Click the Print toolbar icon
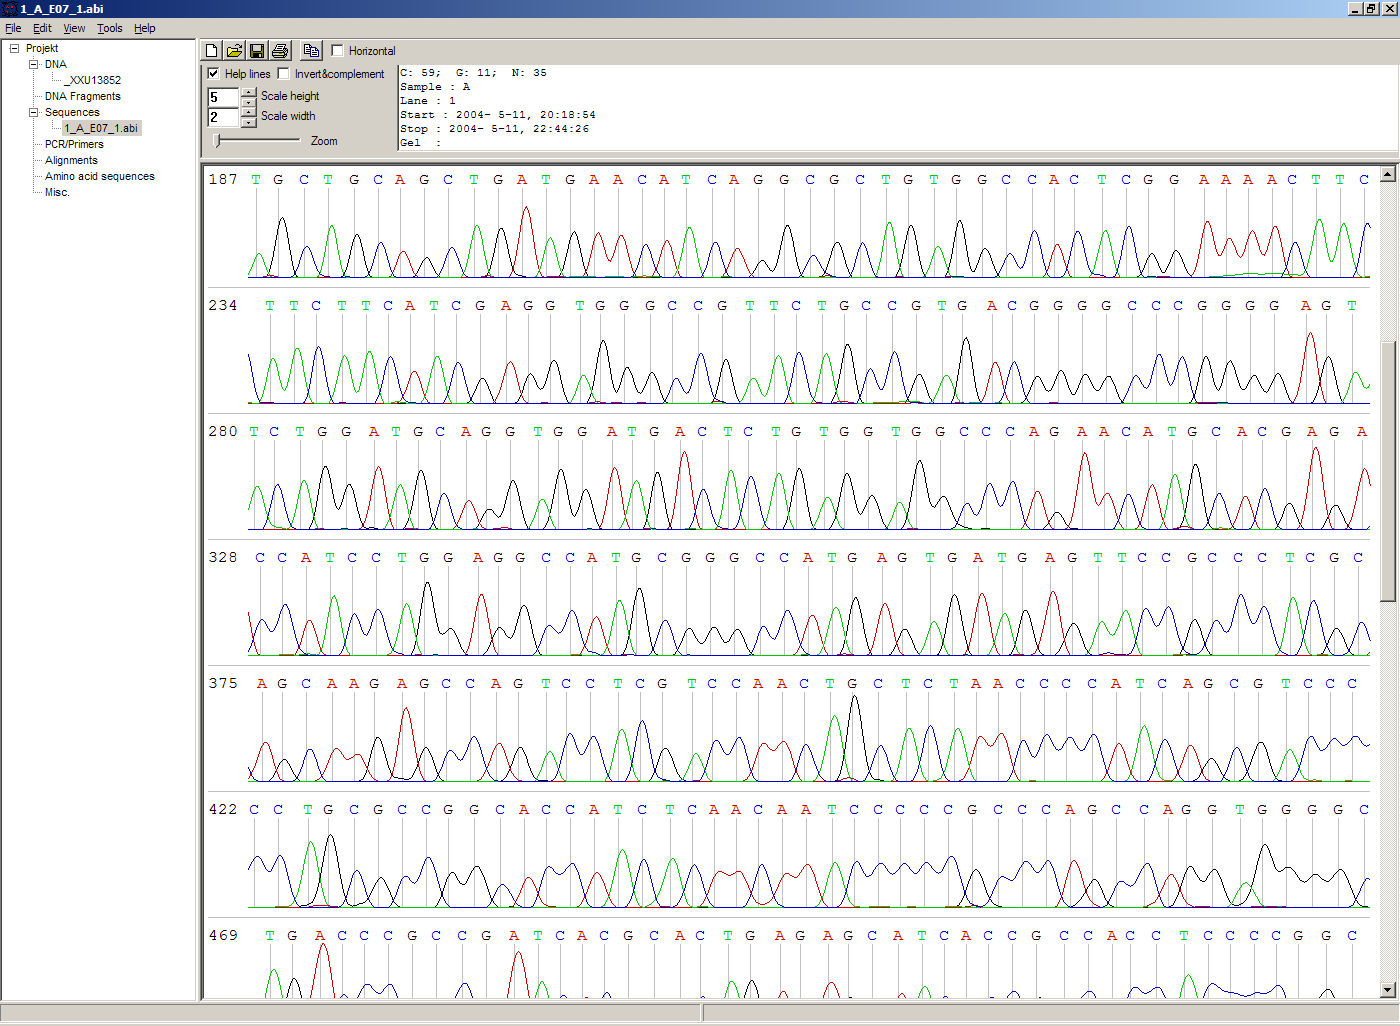Viewport: 1400px width, 1026px height. (x=280, y=50)
